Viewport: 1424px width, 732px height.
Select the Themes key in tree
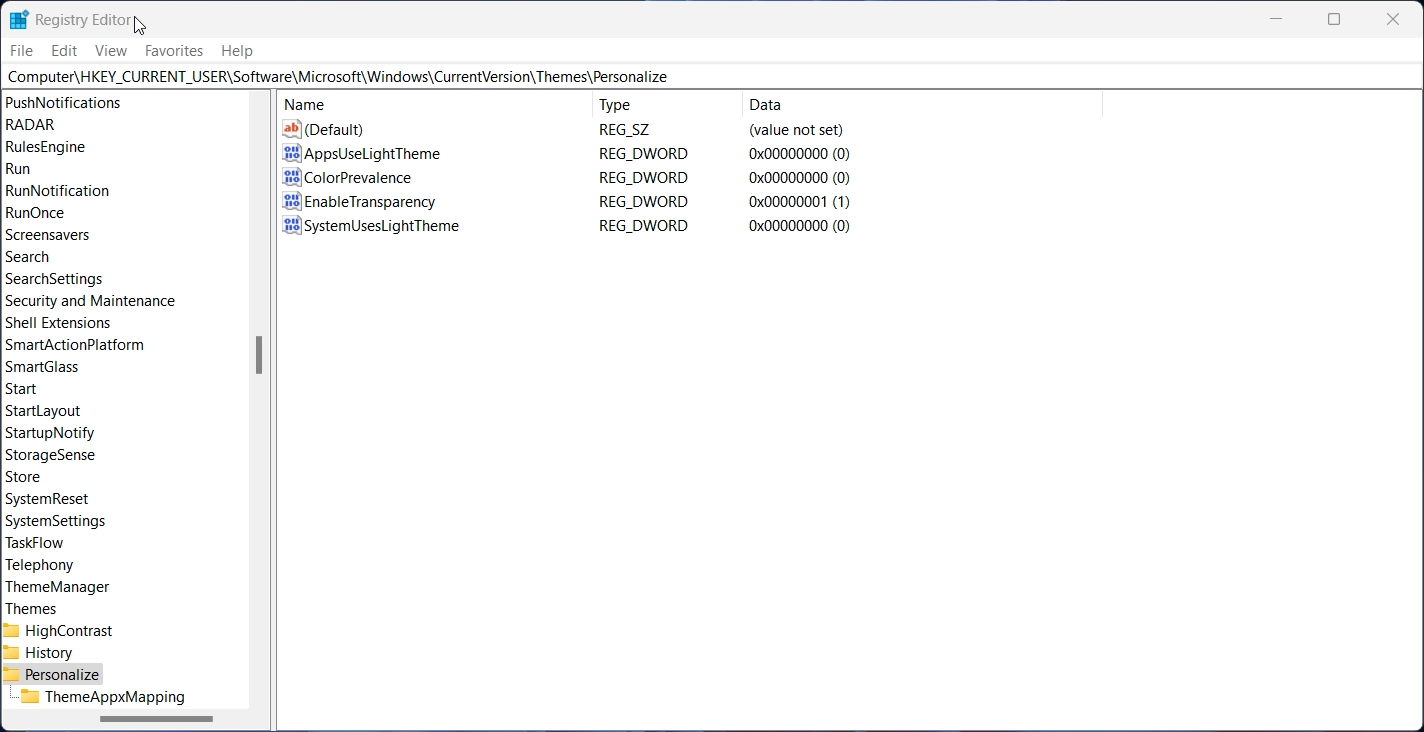(31, 609)
